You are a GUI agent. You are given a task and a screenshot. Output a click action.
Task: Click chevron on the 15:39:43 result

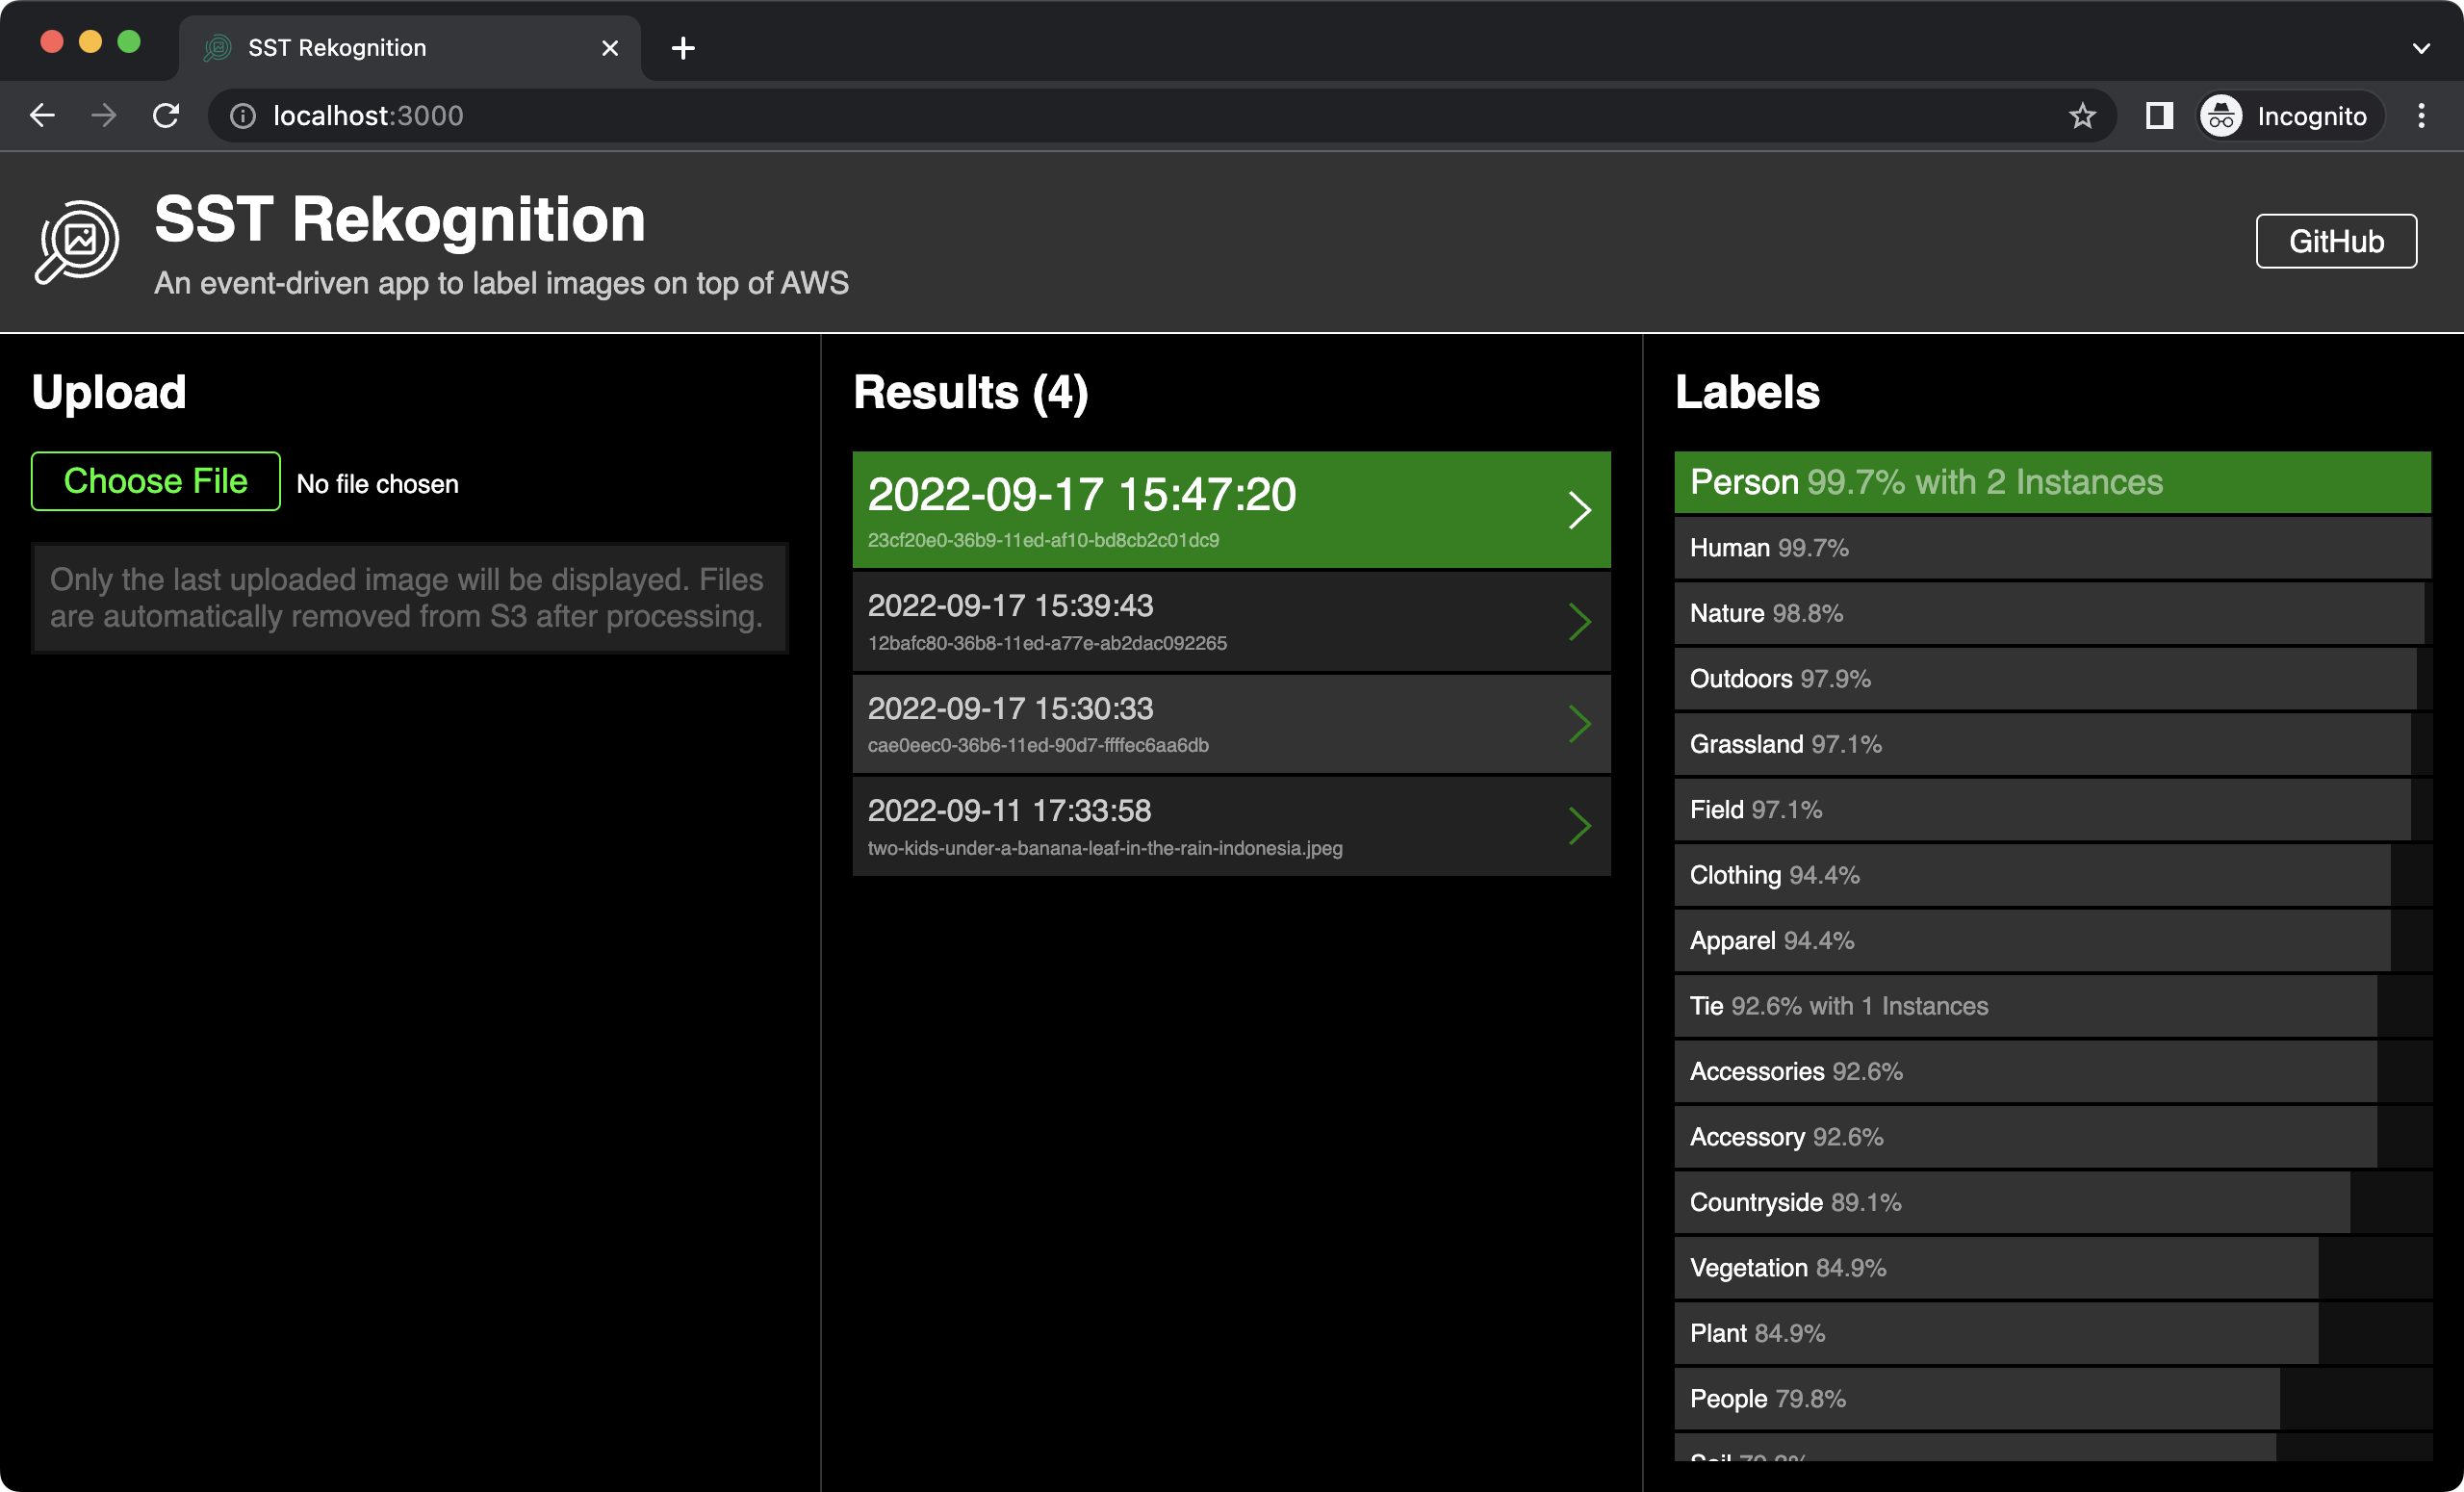coord(1580,621)
